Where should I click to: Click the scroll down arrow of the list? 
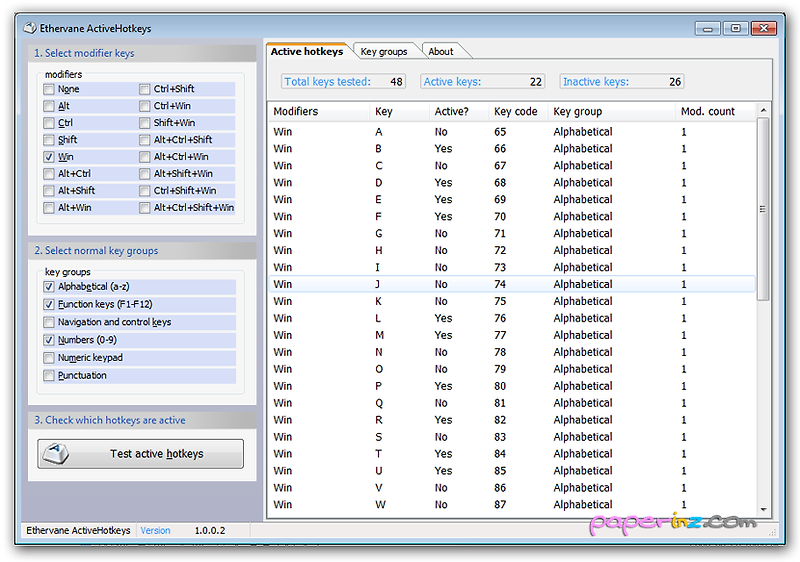click(763, 509)
